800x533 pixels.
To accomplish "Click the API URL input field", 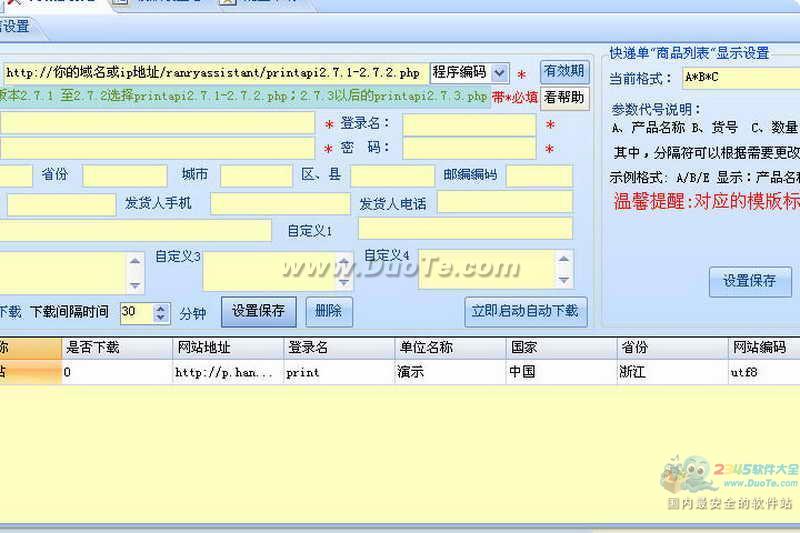I will tap(215, 73).
